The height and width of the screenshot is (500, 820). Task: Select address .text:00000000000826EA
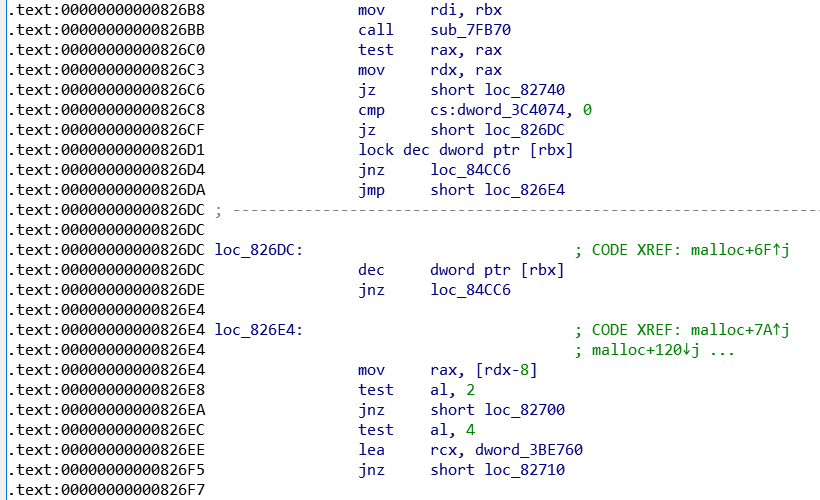[x=107, y=410]
